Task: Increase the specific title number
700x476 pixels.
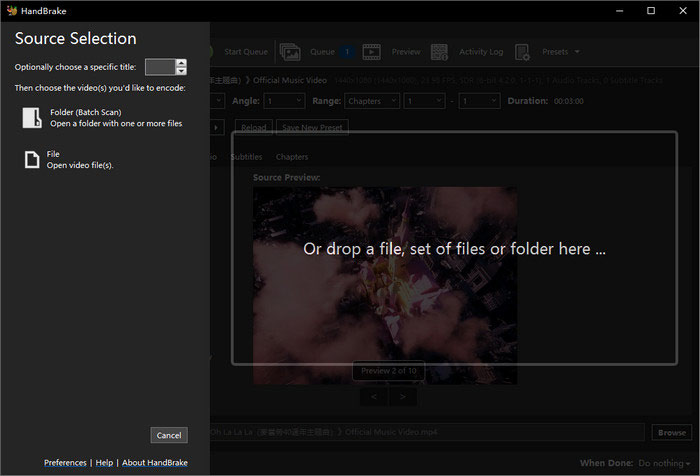Action: pyautogui.click(x=181, y=63)
